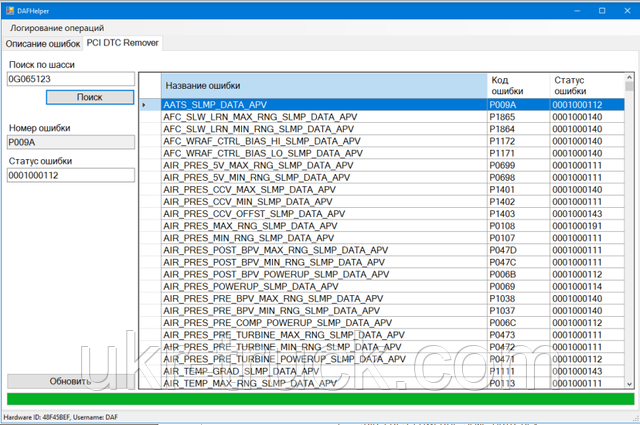Sort by Название ошибки column header
The height and width of the screenshot is (425, 640).
(324, 86)
